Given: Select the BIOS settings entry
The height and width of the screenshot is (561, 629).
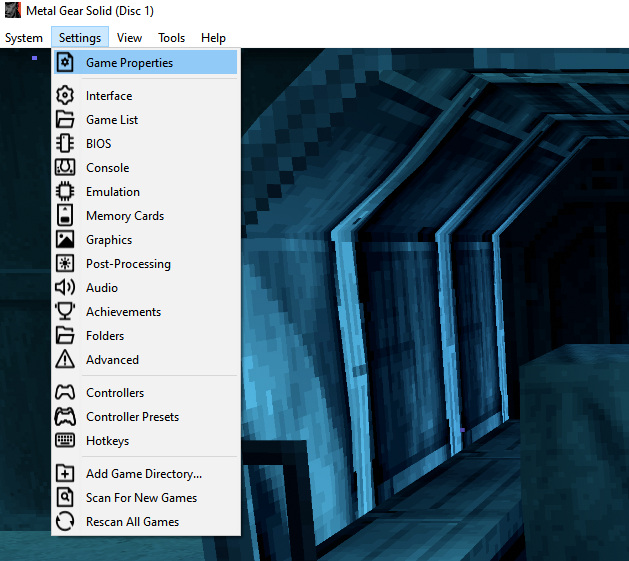Looking at the screenshot, I should 146,143.
